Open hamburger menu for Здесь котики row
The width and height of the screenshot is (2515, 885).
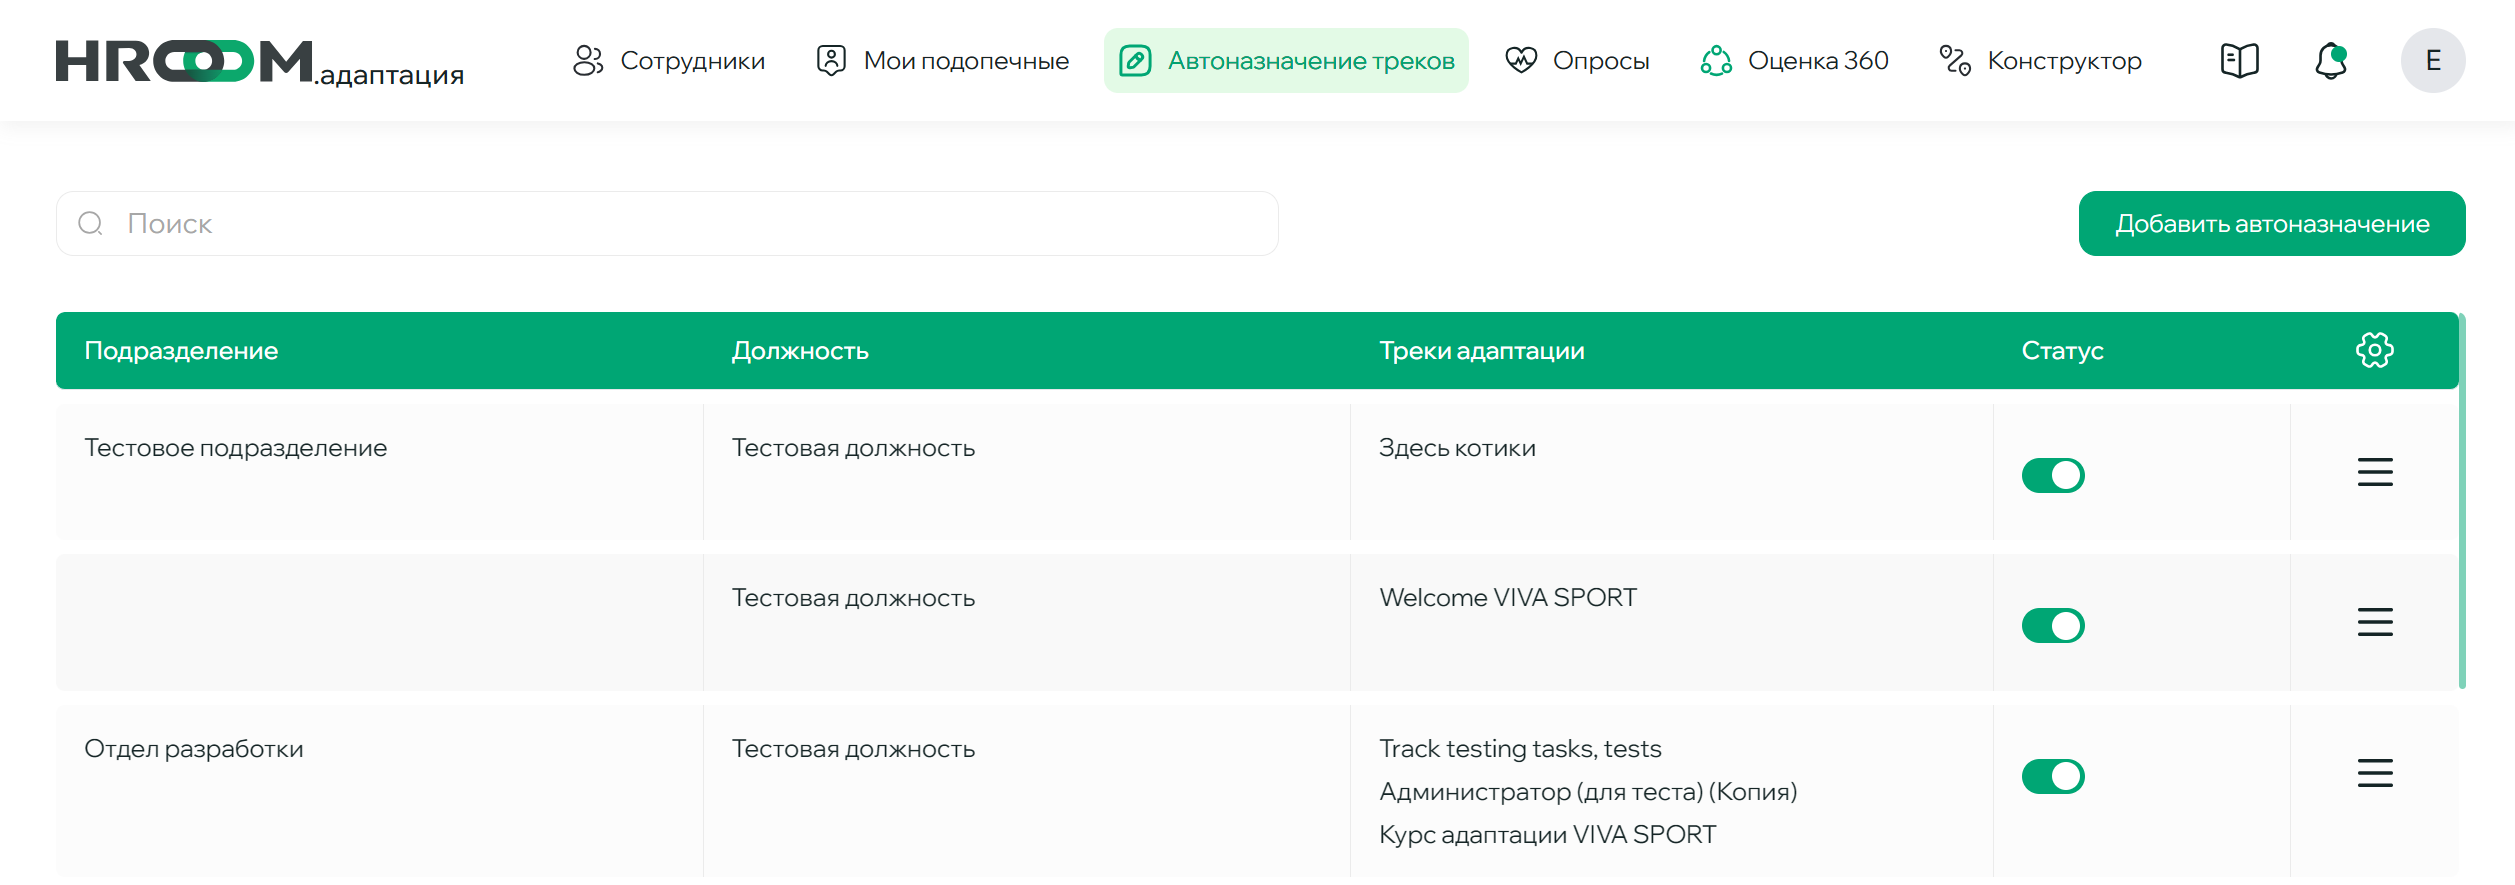coord(2374,472)
